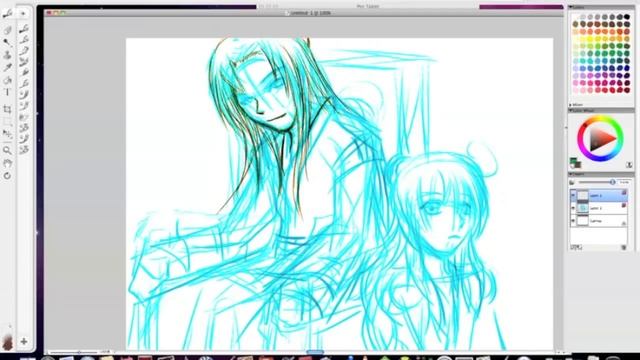Toggle the lock icon on the middle layer

[x=624, y=206]
